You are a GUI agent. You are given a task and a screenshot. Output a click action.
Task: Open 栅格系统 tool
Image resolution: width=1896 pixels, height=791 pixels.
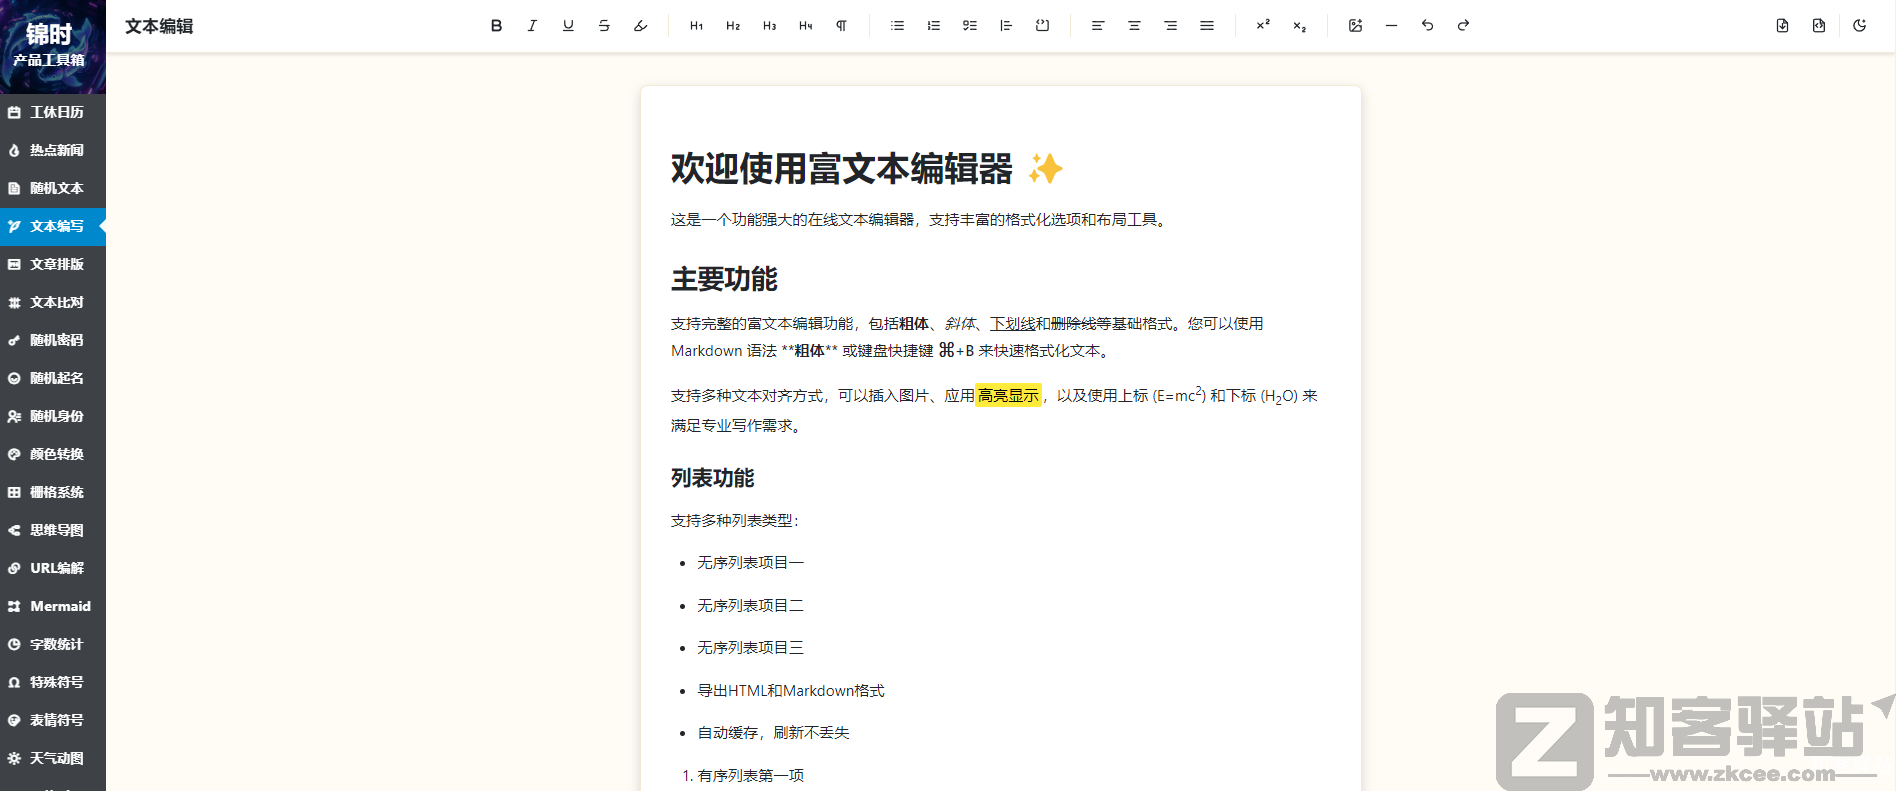point(53,492)
